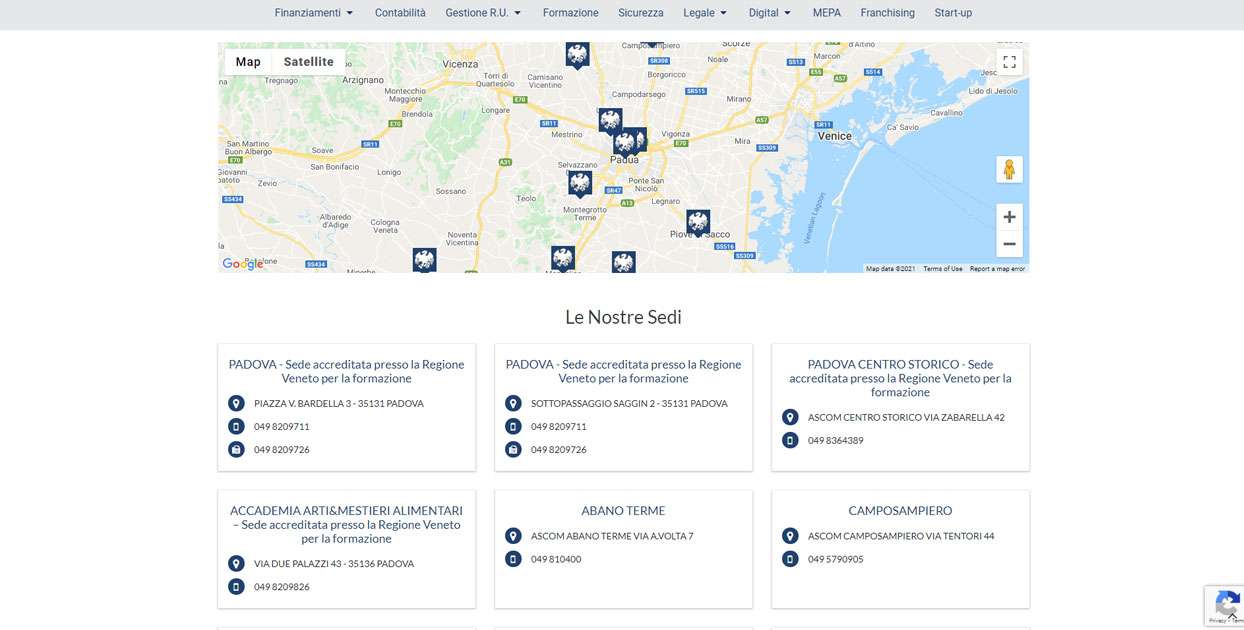Click the address SOTTOPASSAGGIO SAGGIN 2 - 35131 PADOVA
The image size is (1244, 630).
click(x=629, y=404)
